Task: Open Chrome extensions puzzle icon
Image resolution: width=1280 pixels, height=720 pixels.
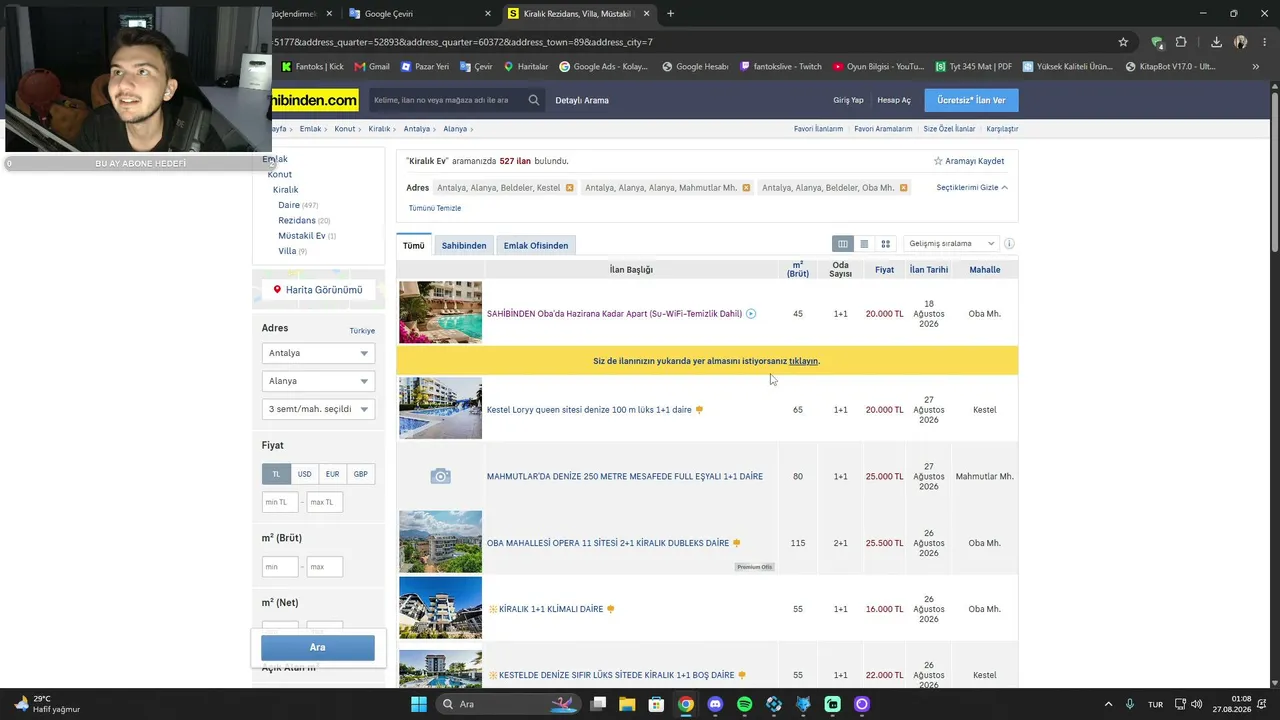Action: coord(1181,42)
